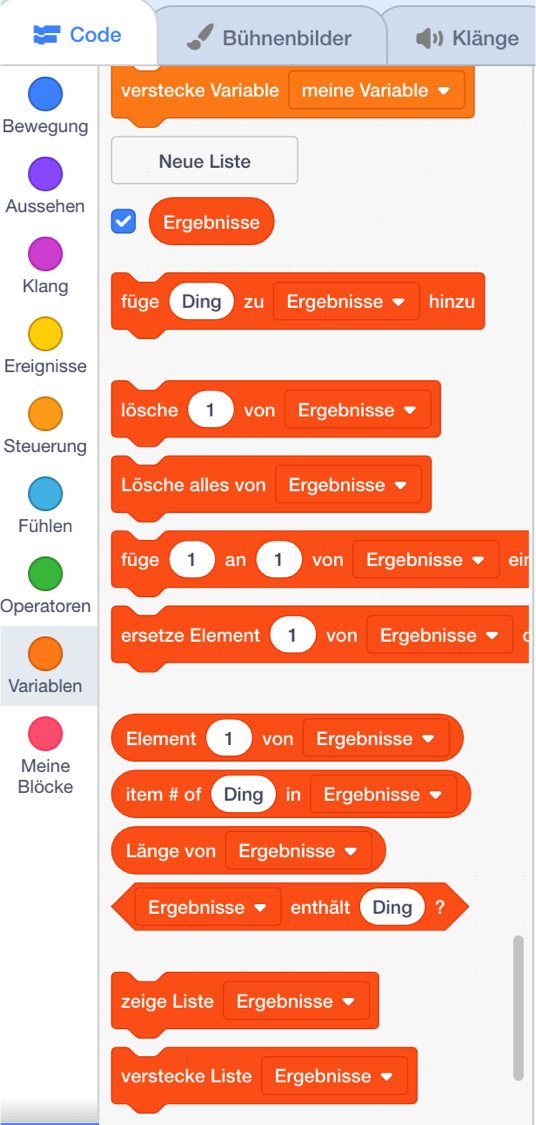
Task: Choose the magenta Klang category icon
Action: pos(45,254)
